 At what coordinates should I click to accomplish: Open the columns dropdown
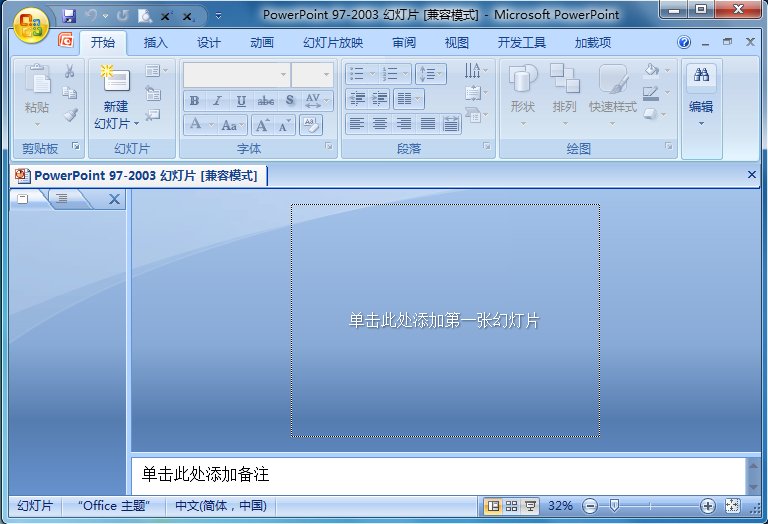408,99
